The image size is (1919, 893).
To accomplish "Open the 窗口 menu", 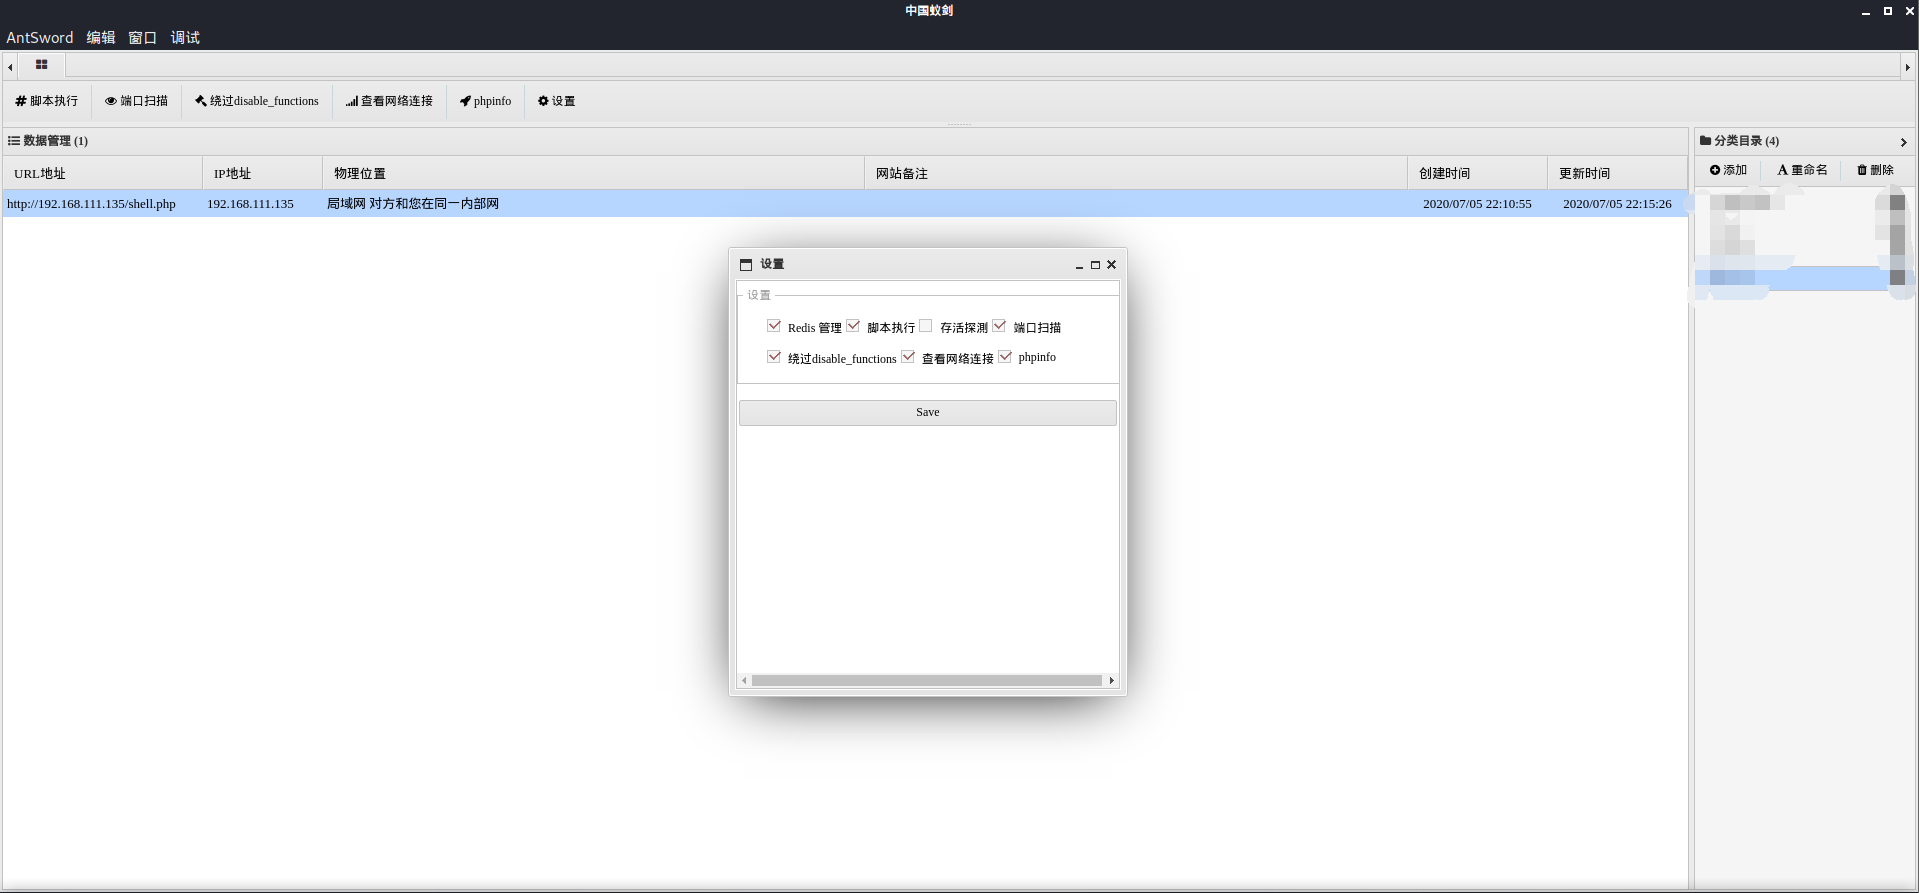I will click(143, 37).
